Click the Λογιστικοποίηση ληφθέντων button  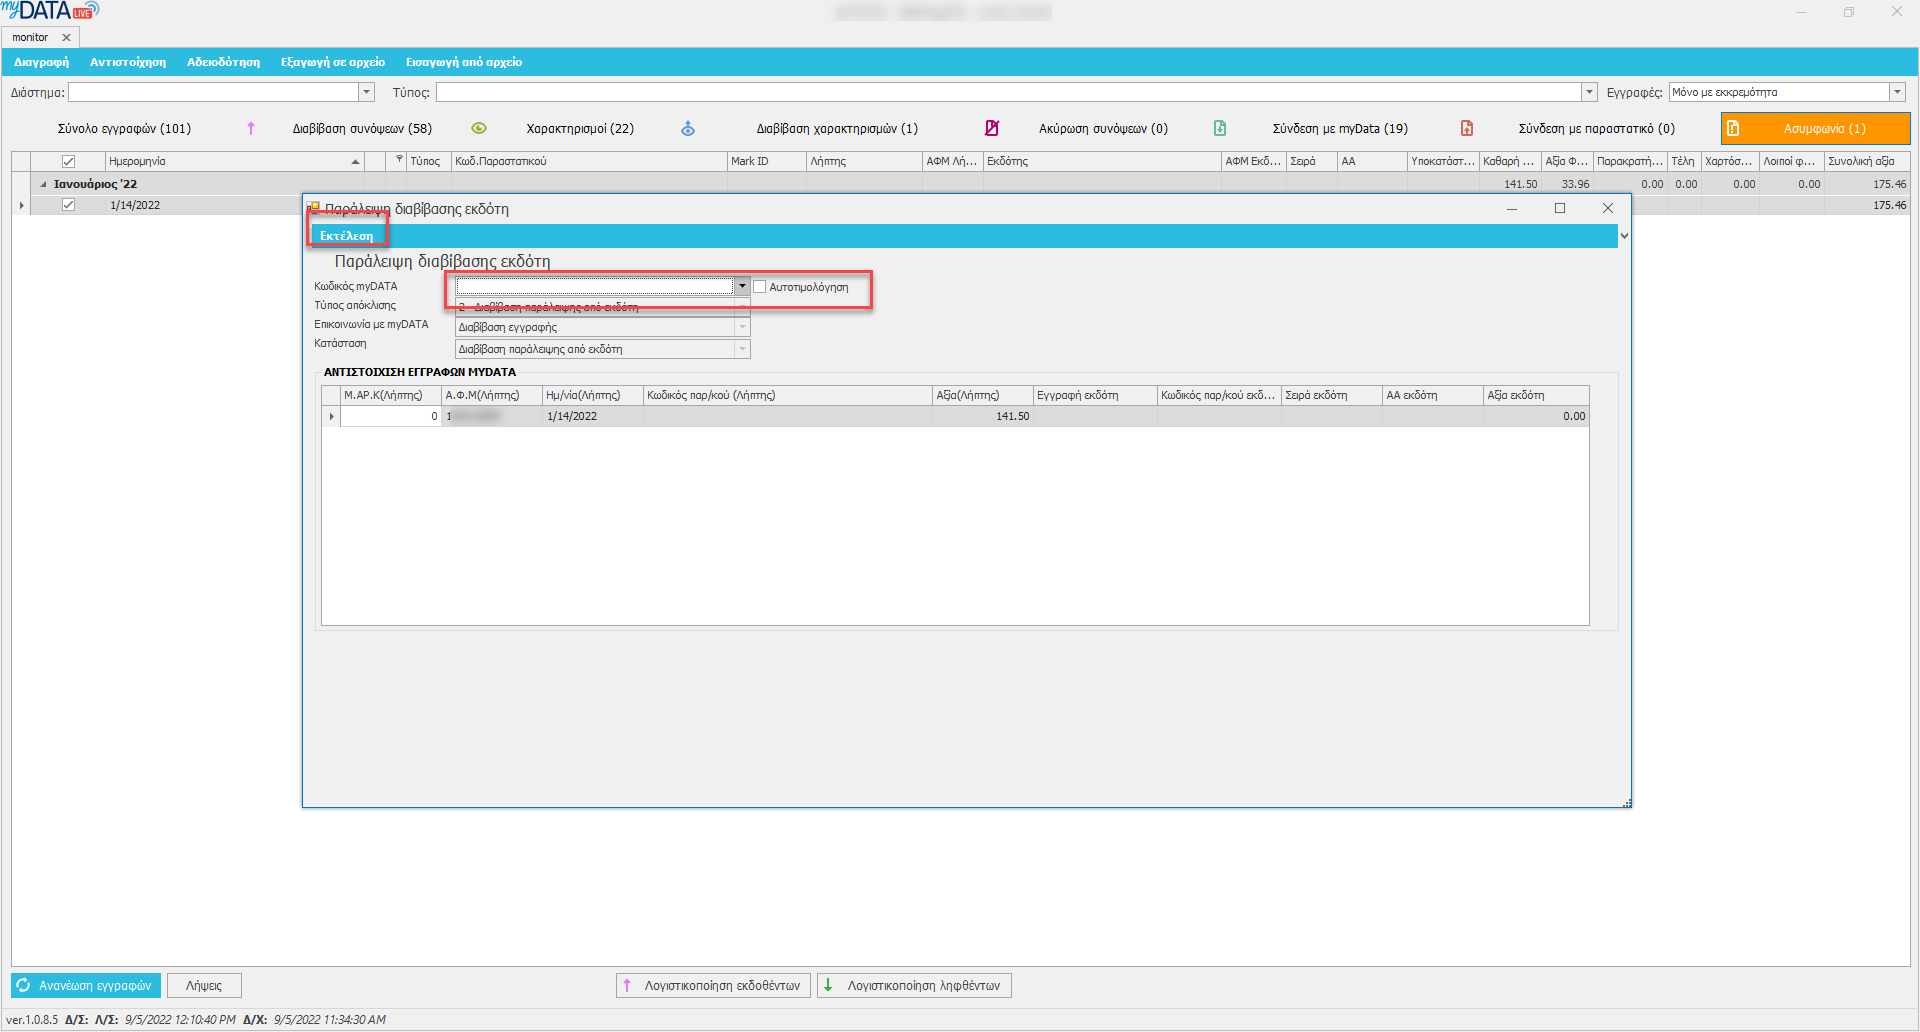[914, 986]
